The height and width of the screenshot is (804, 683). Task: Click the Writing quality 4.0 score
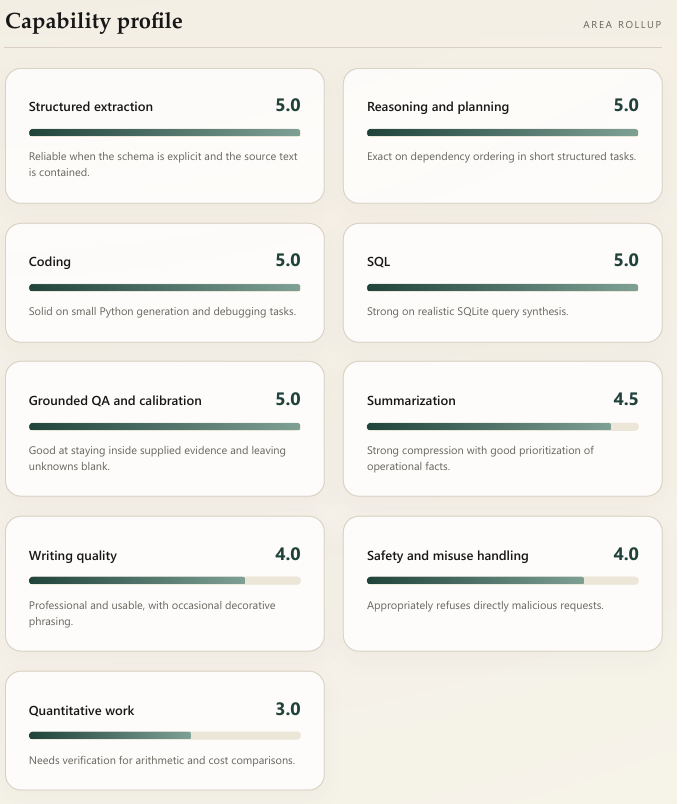click(x=288, y=555)
